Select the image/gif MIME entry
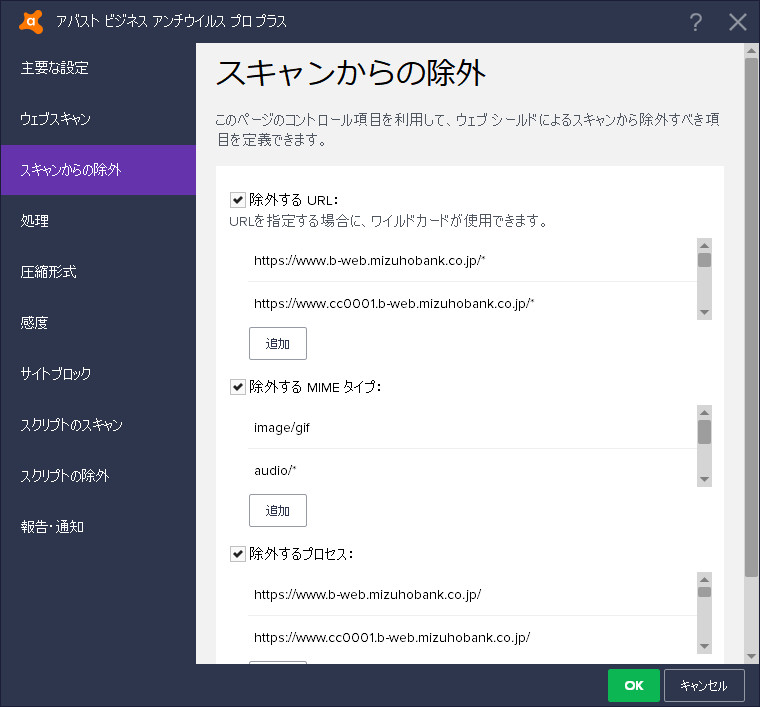 coord(472,427)
